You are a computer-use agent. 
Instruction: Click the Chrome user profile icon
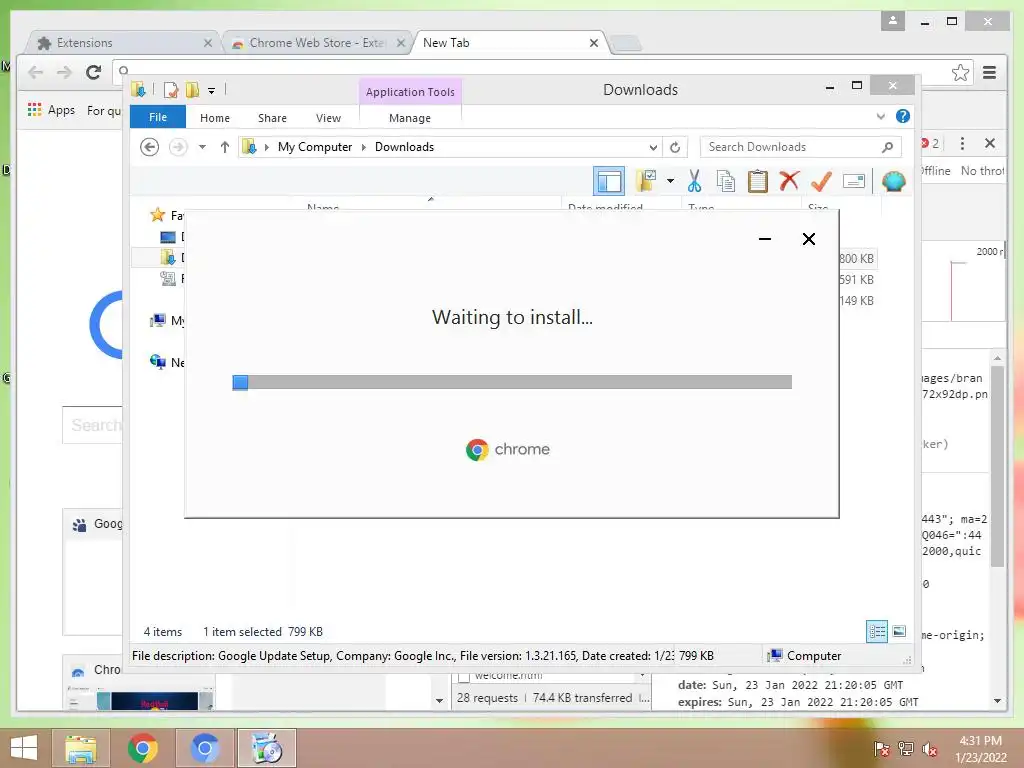(893, 21)
